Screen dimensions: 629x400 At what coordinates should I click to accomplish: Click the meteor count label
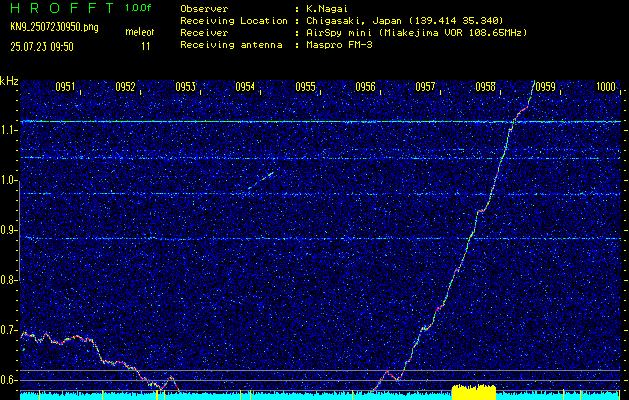[140, 32]
